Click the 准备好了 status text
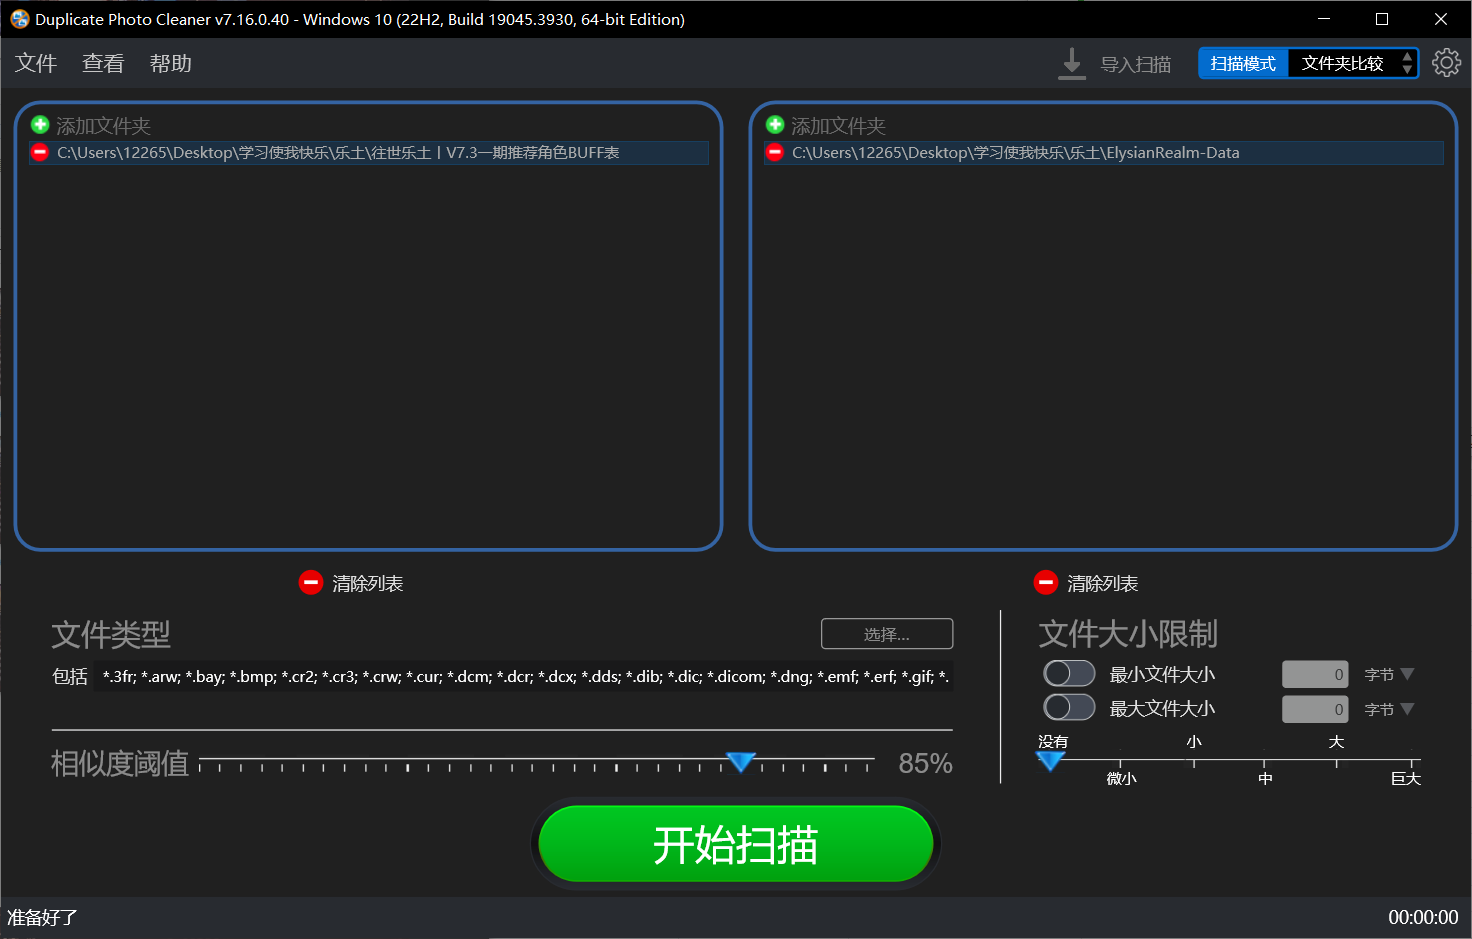 pos(42,917)
